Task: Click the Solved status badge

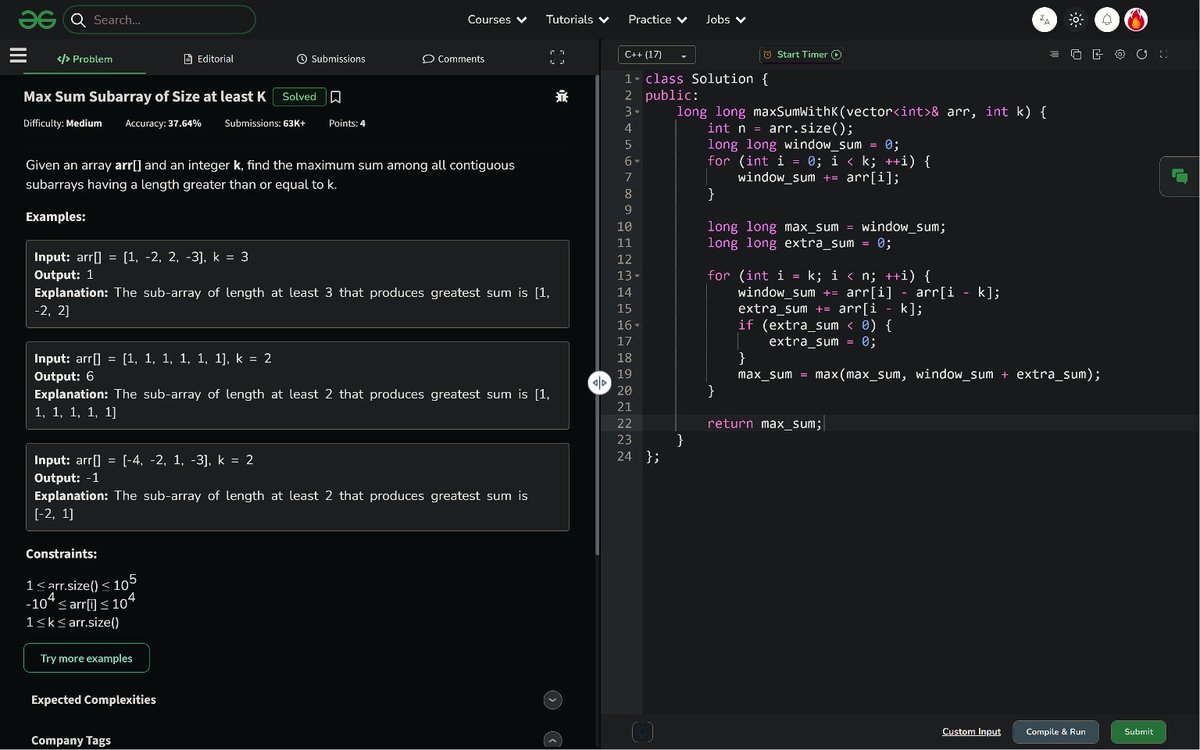Action: [299, 97]
